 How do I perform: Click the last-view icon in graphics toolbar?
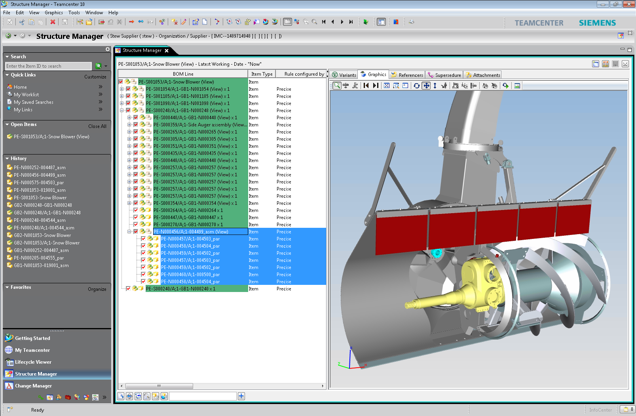[376, 86]
